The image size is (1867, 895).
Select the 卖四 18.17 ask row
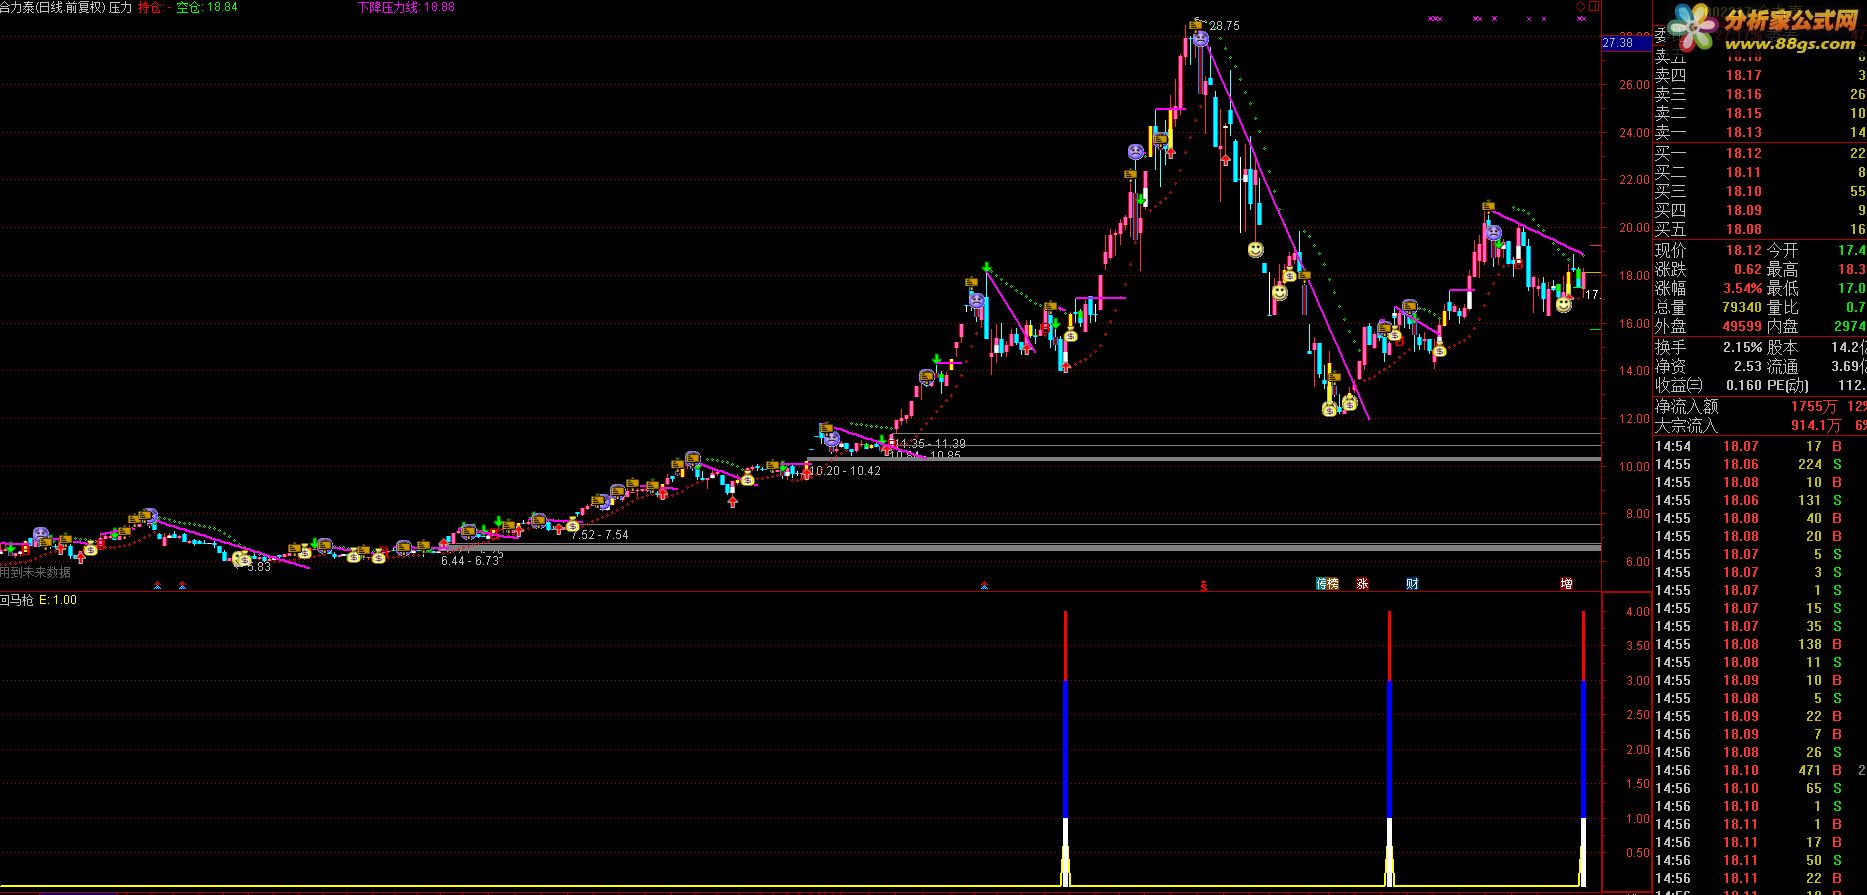click(x=1759, y=75)
